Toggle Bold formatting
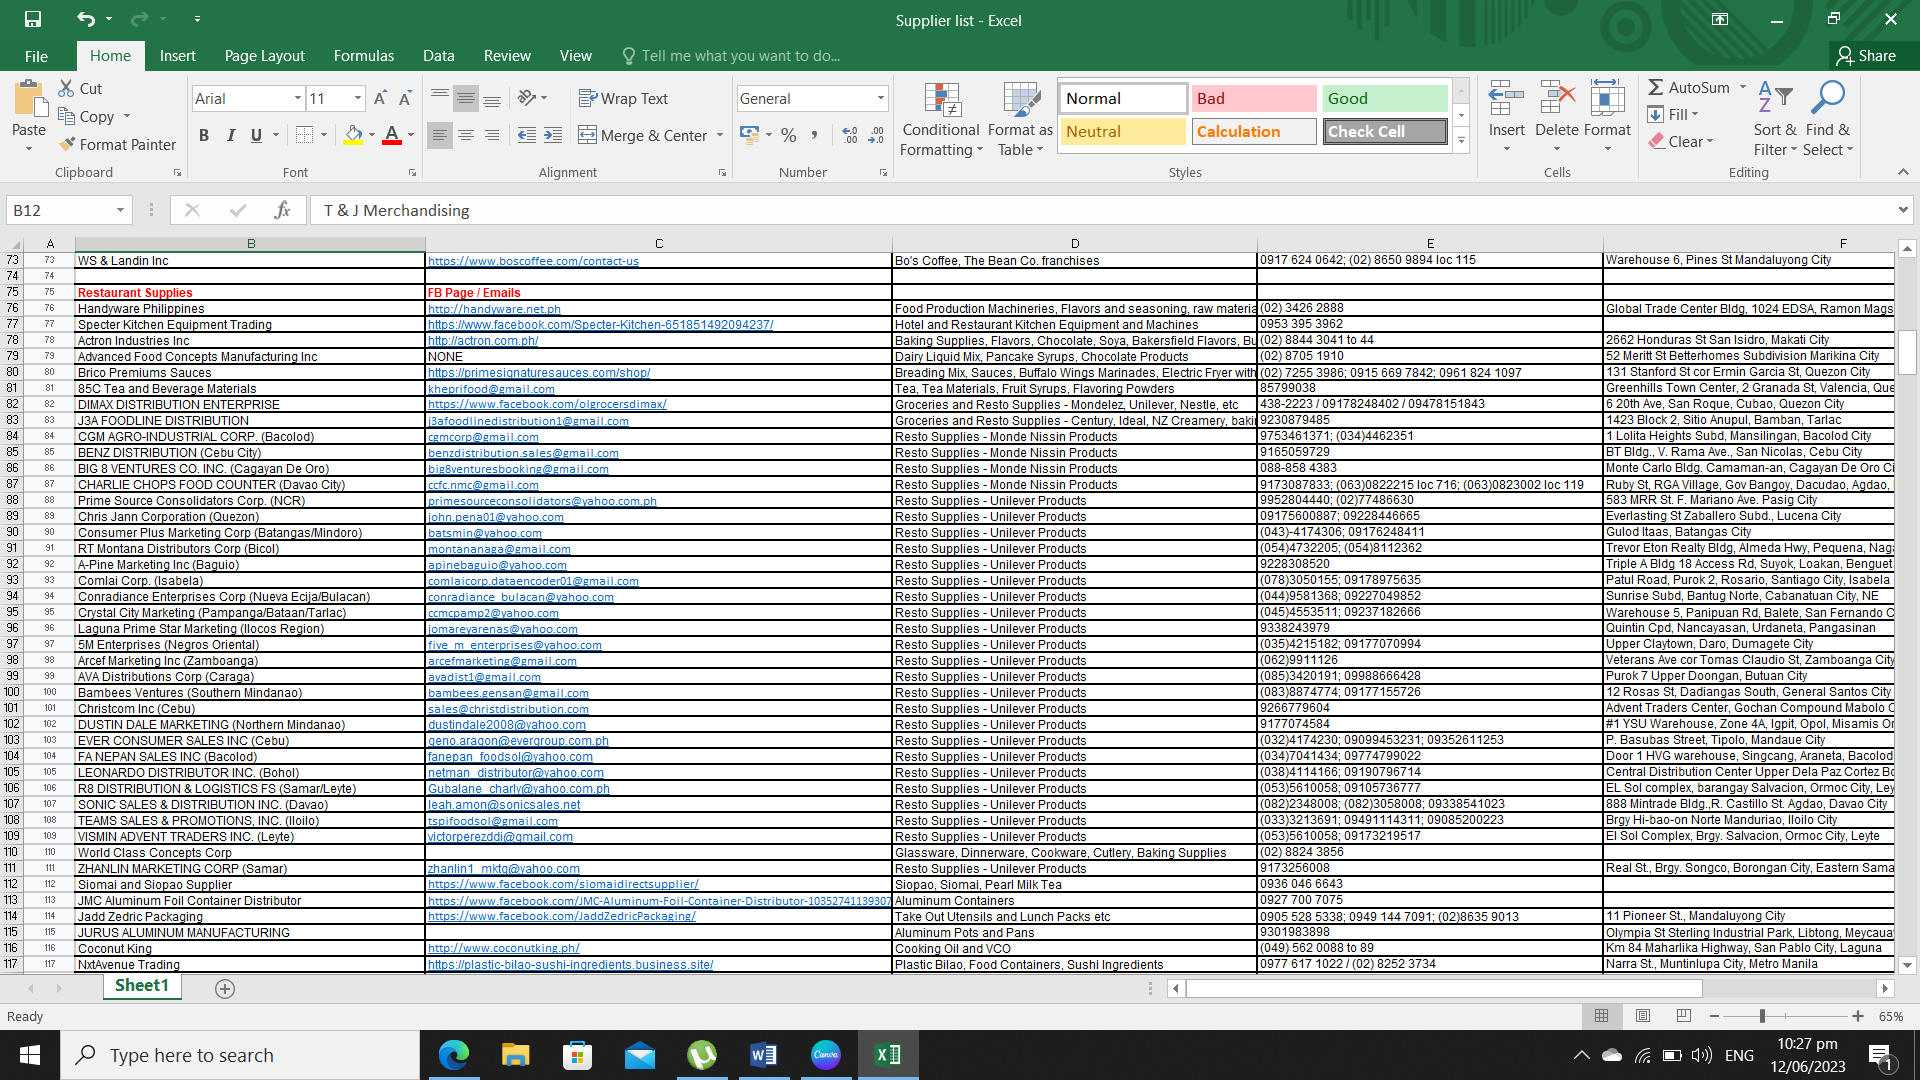 [x=204, y=135]
